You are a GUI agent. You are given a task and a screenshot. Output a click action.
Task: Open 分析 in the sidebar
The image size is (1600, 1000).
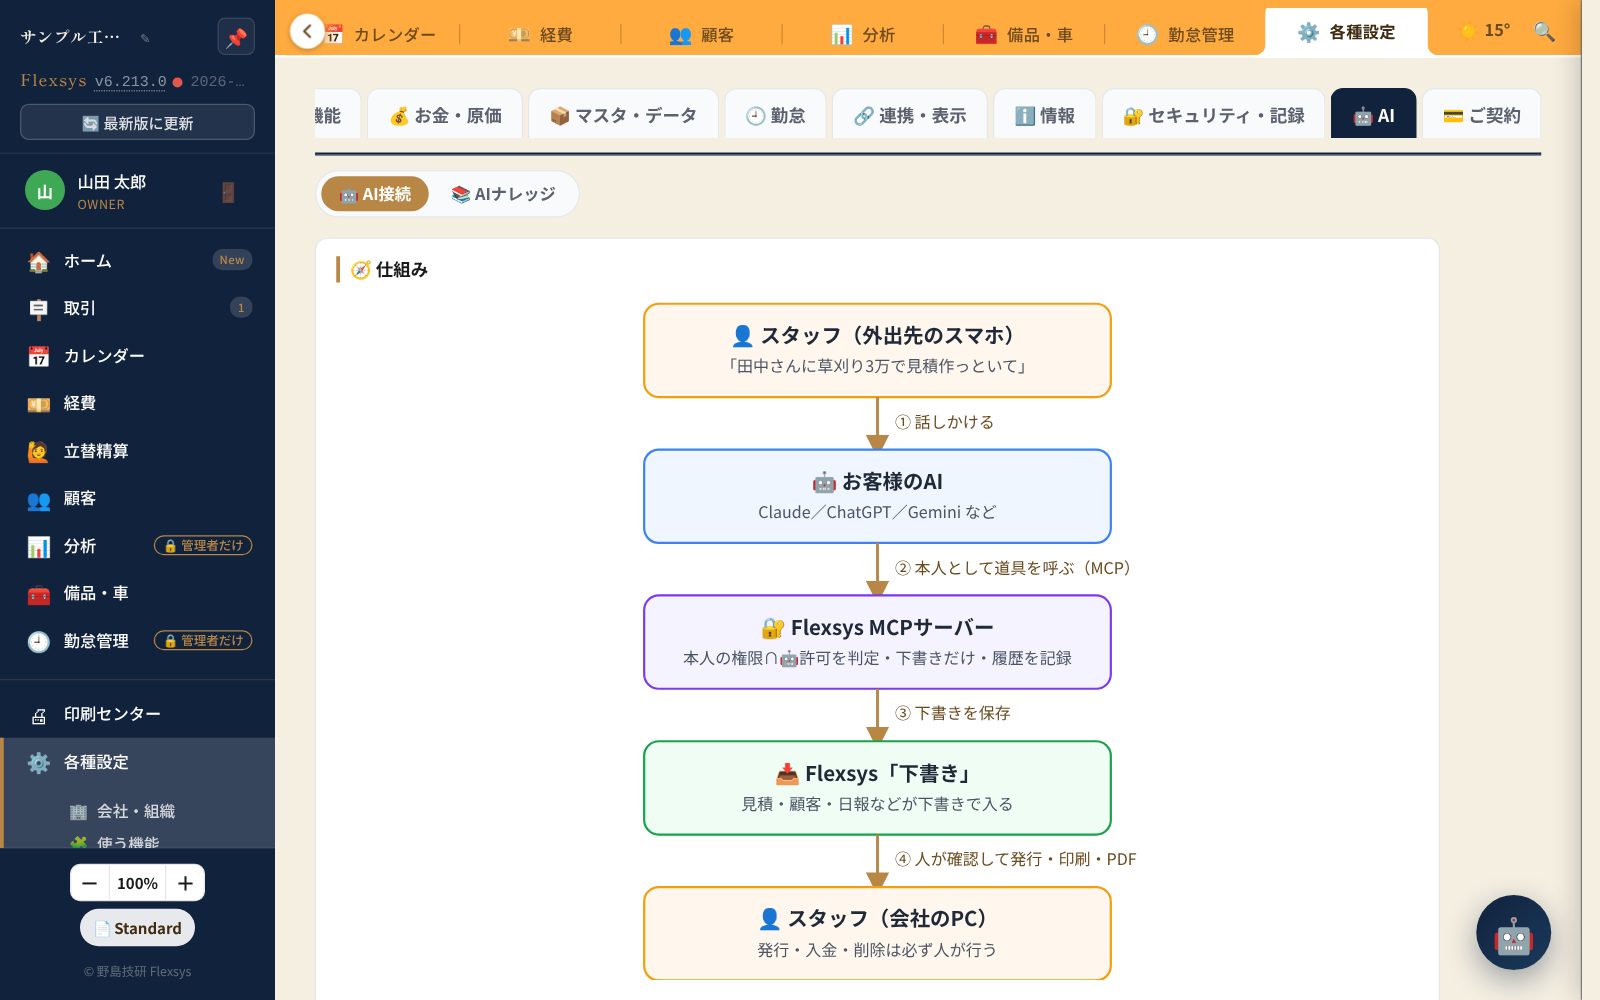coord(138,546)
